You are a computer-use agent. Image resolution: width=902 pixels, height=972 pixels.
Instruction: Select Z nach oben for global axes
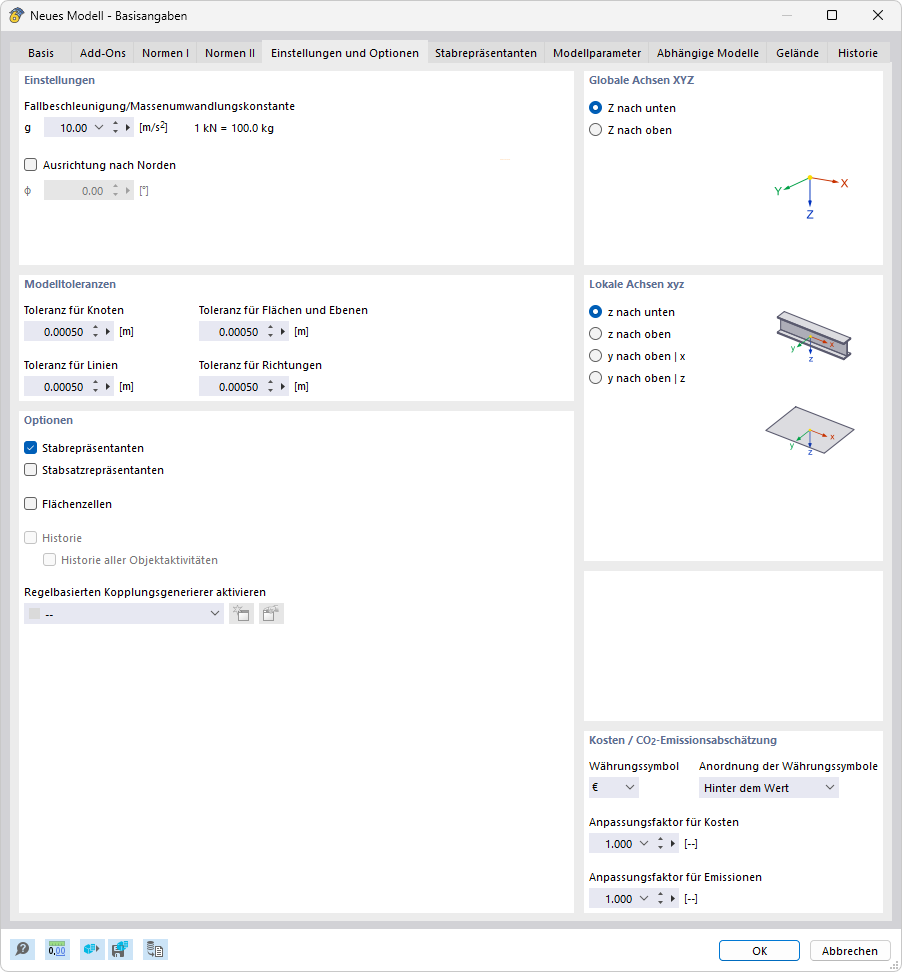[x=595, y=129]
